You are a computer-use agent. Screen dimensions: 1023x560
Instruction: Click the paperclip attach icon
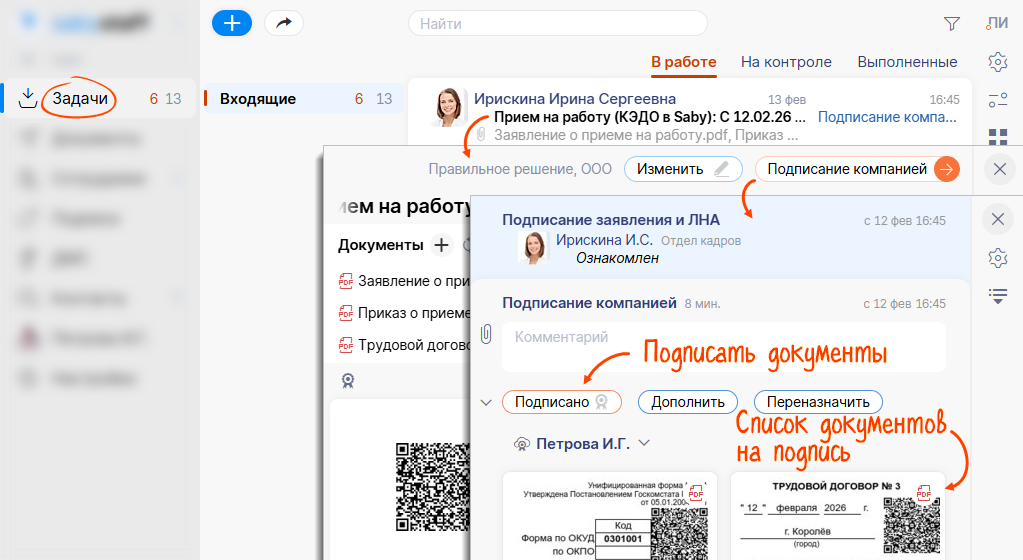[x=486, y=334]
